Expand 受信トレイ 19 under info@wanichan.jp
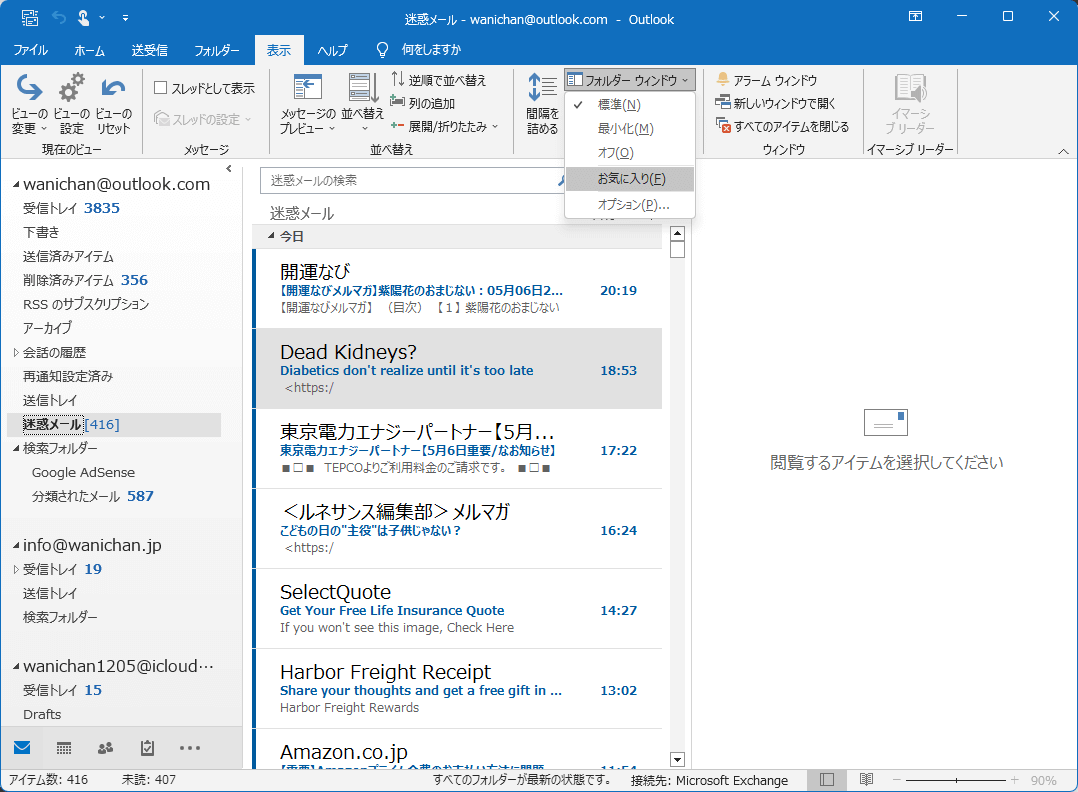The height and width of the screenshot is (792, 1078). [x=16, y=569]
